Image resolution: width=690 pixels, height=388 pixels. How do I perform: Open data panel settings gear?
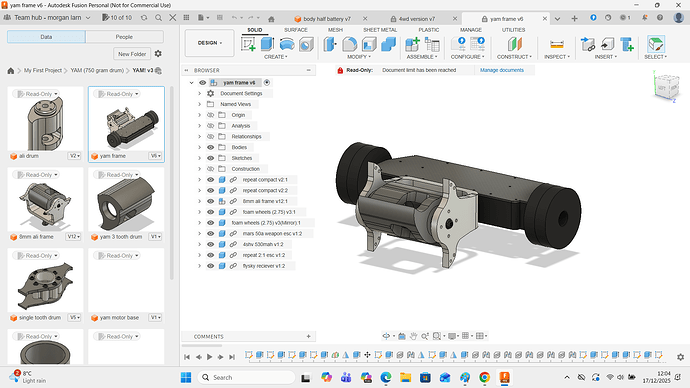tap(158, 53)
